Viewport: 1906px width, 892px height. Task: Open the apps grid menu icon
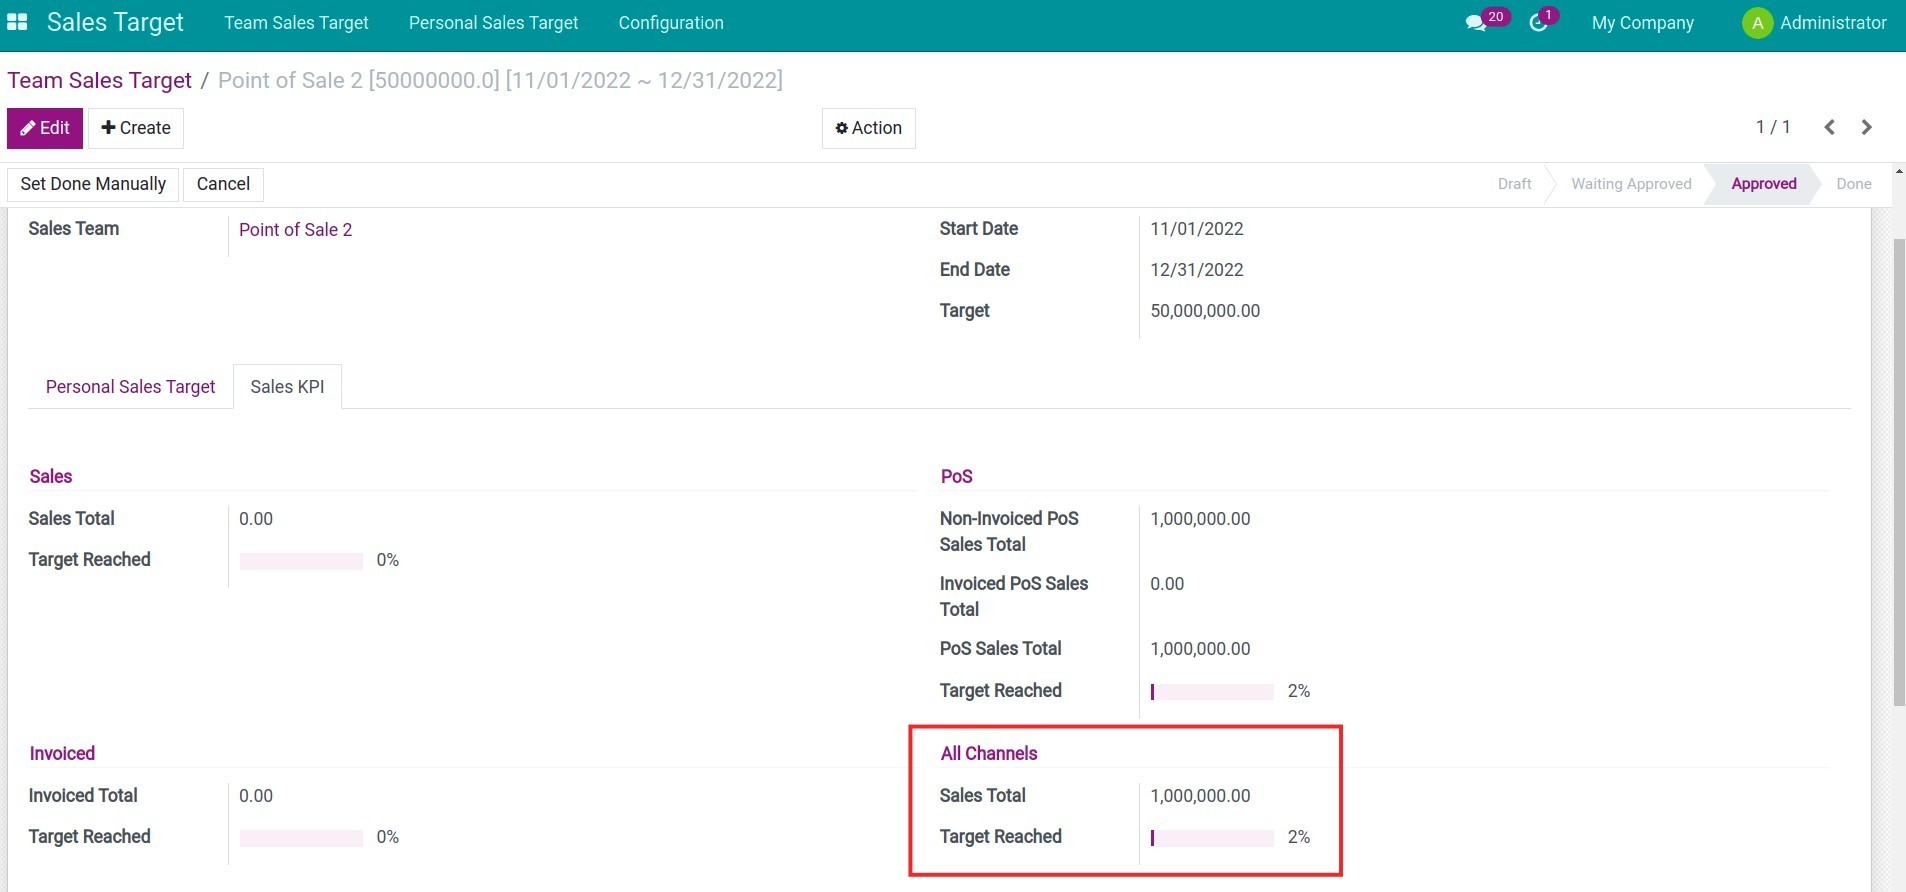click(x=17, y=22)
